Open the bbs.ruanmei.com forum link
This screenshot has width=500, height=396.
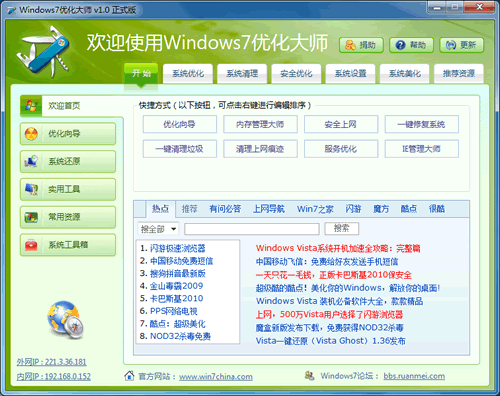pos(414,376)
